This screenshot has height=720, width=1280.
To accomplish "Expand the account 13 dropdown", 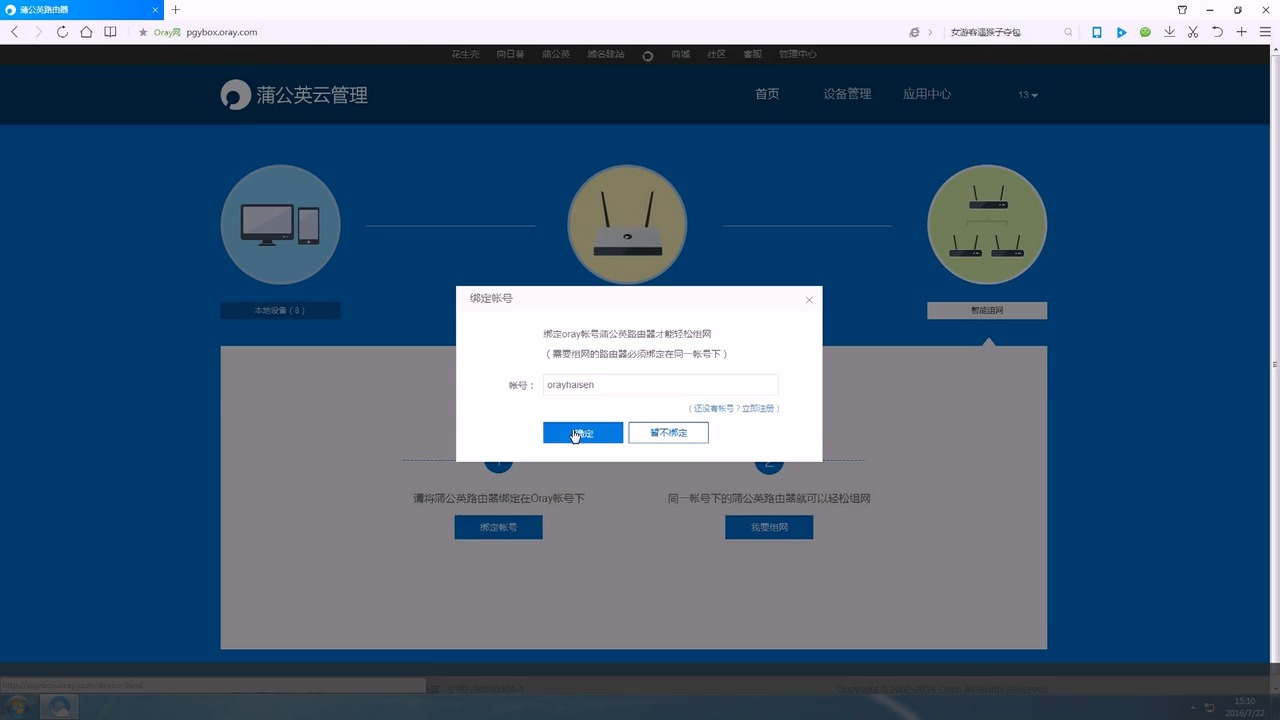I will (1028, 95).
